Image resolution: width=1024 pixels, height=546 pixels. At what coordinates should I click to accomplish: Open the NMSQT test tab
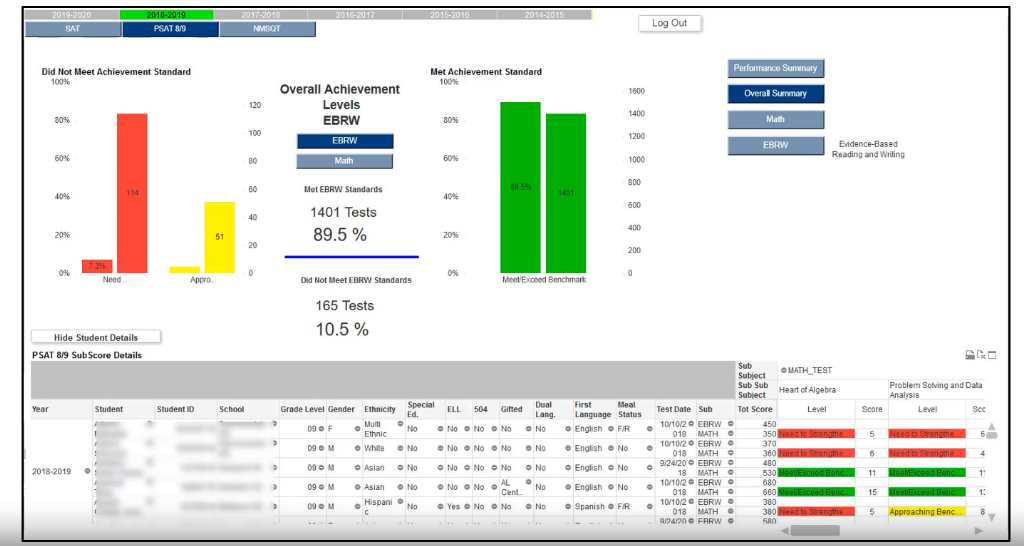coord(267,29)
